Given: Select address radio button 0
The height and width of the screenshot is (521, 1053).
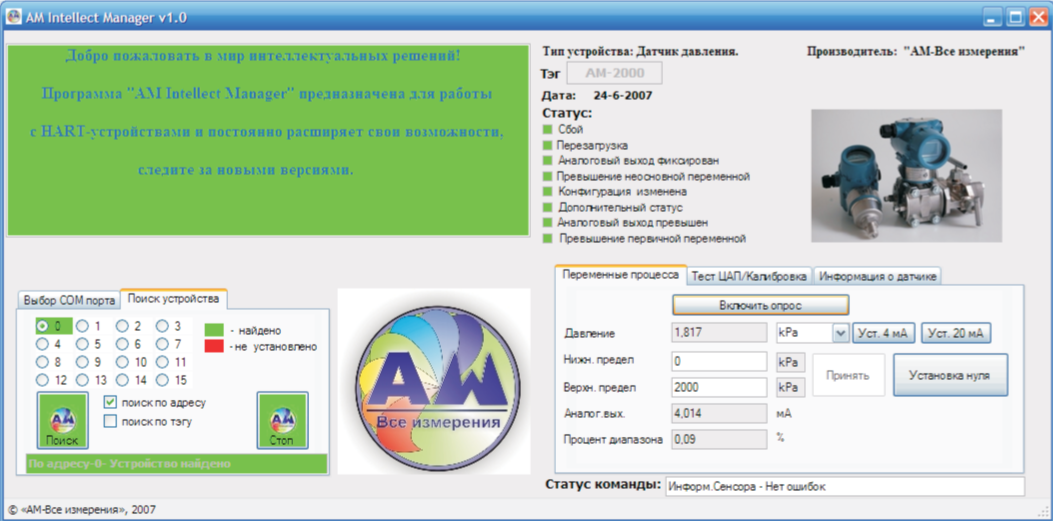Looking at the screenshot, I should tap(42, 326).
